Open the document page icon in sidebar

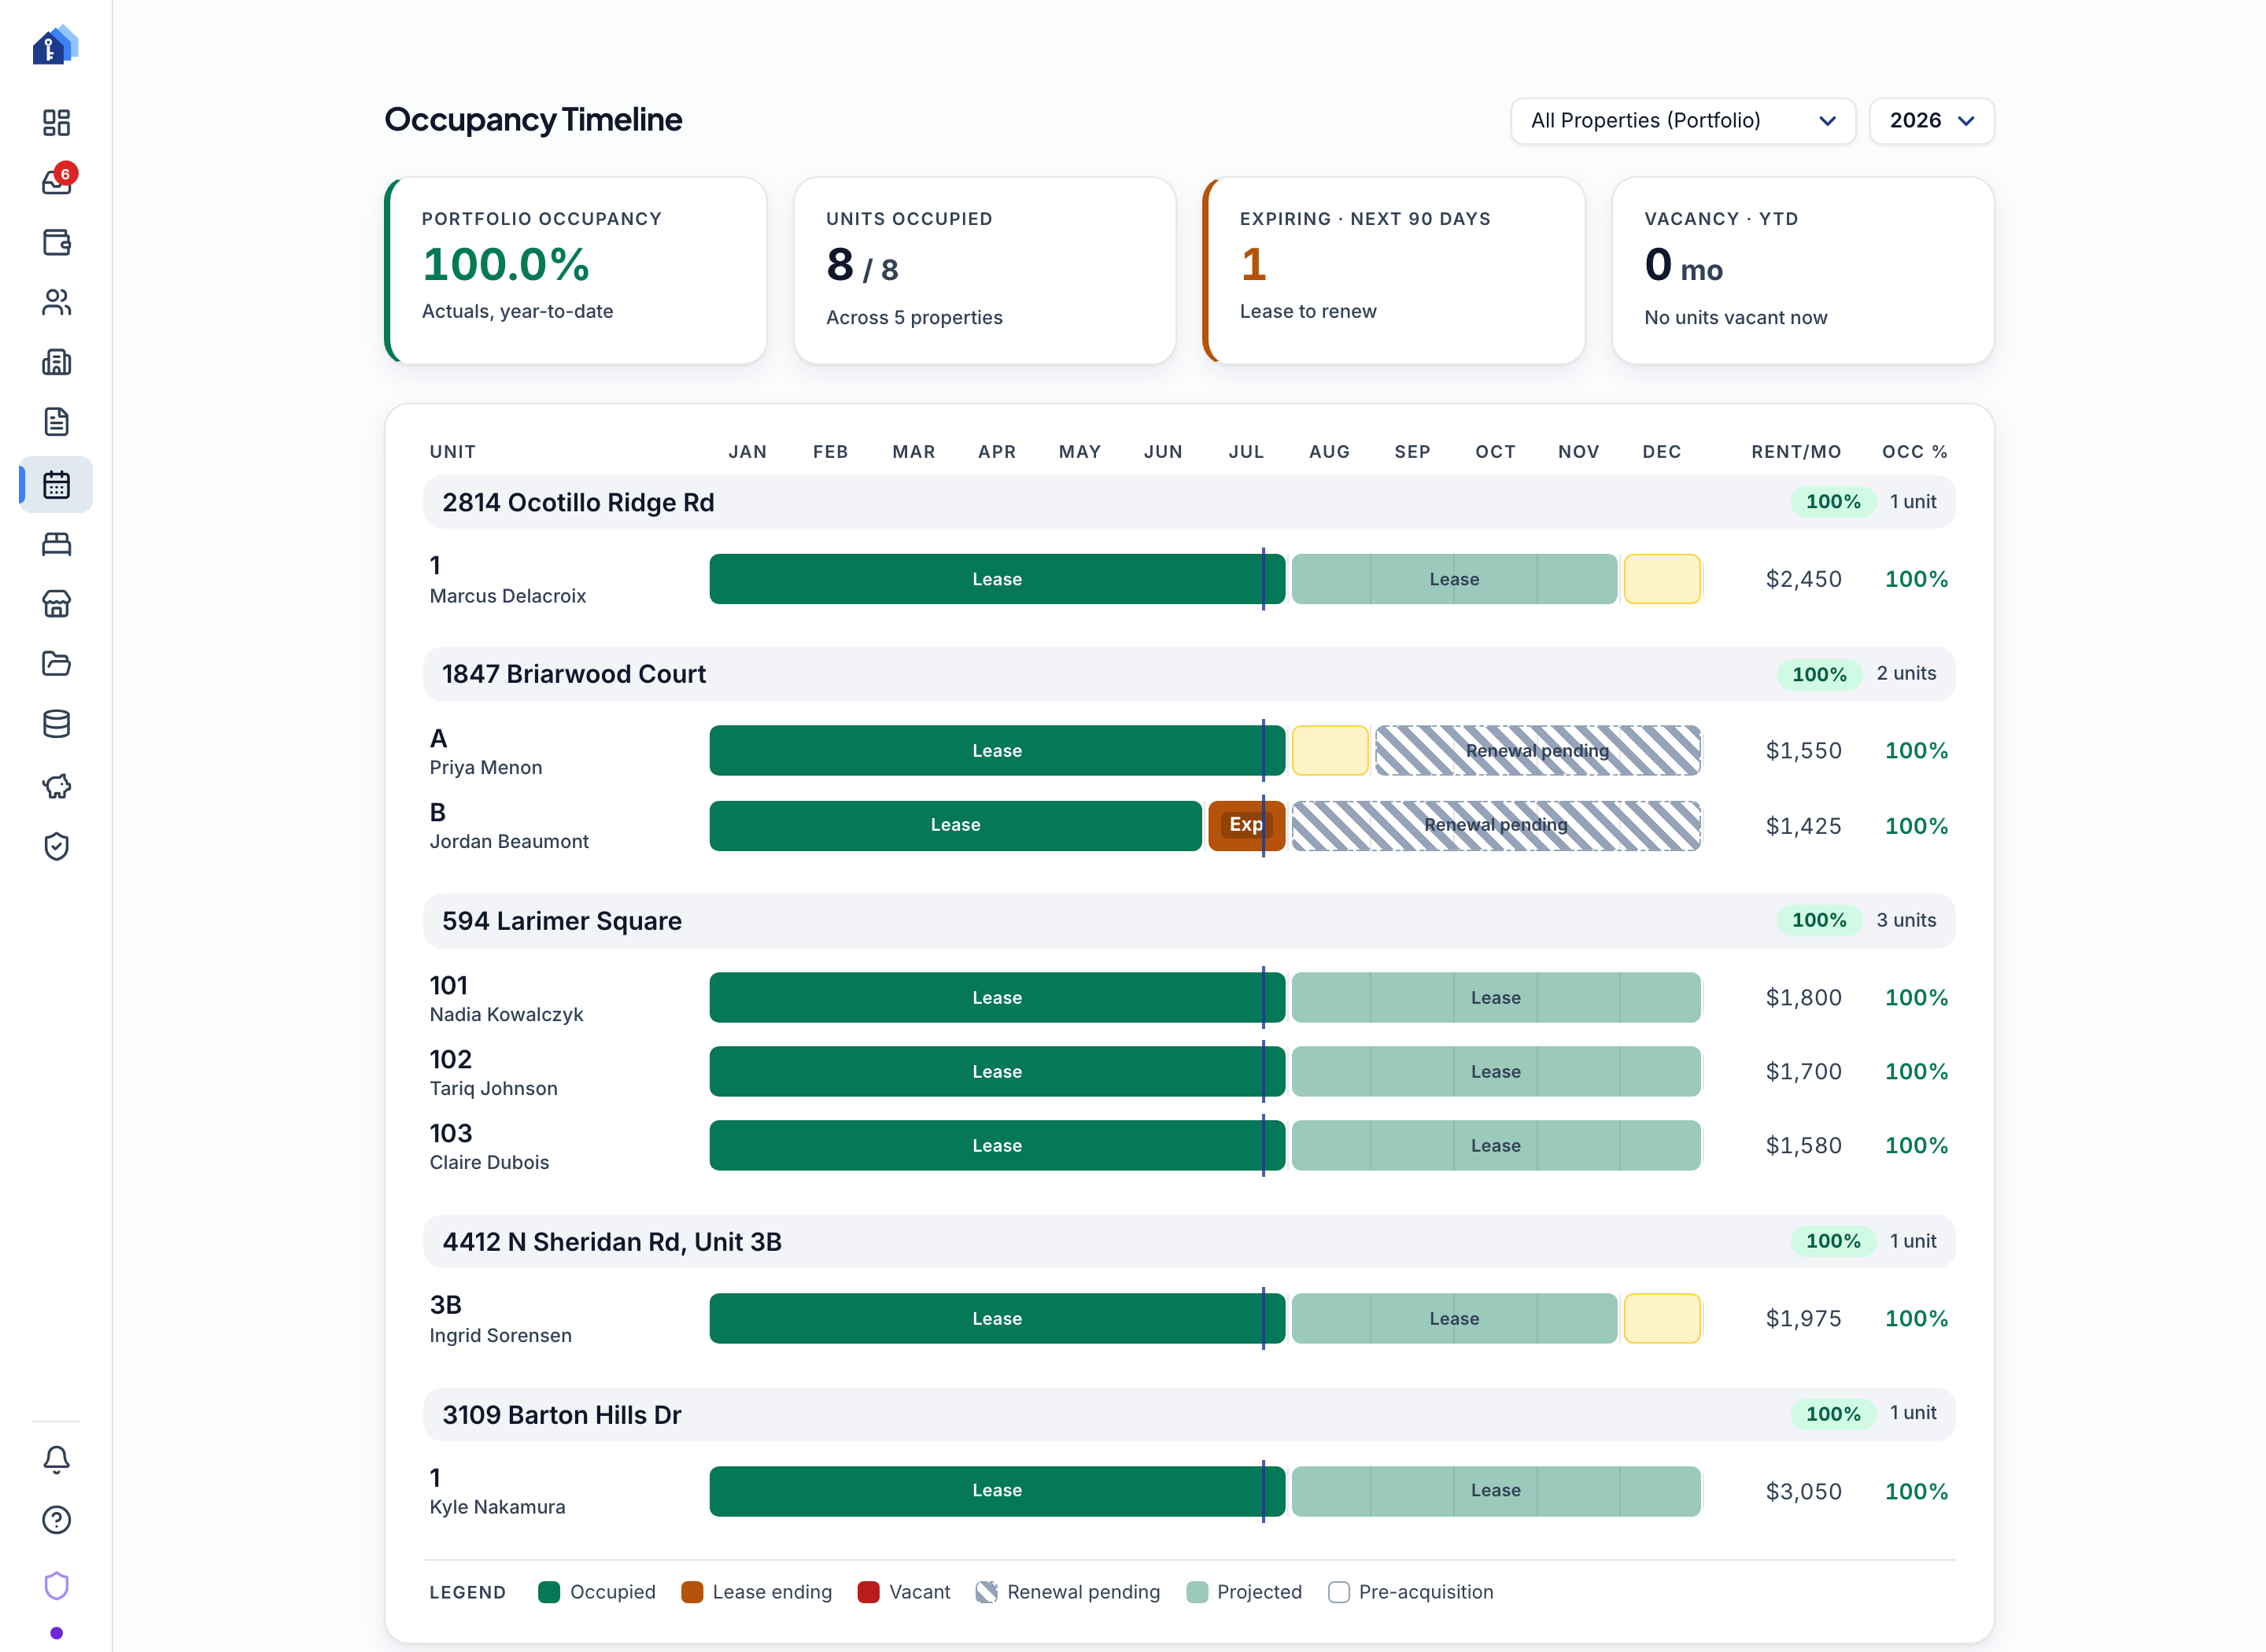tap(56, 422)
